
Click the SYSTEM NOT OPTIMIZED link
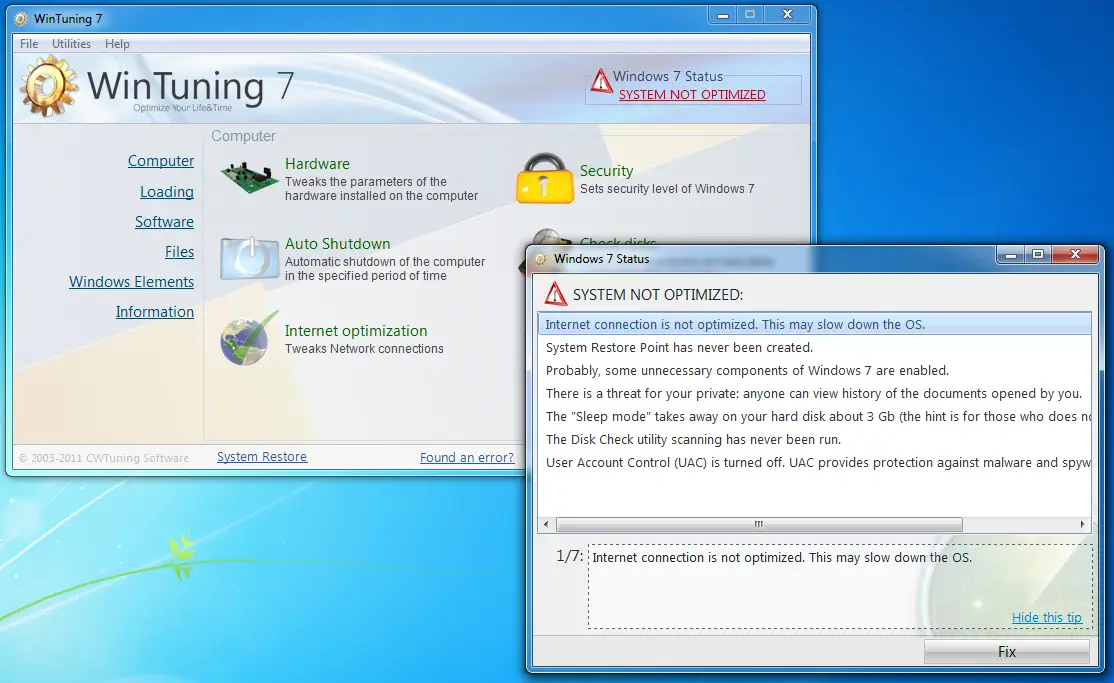point(692,95)
